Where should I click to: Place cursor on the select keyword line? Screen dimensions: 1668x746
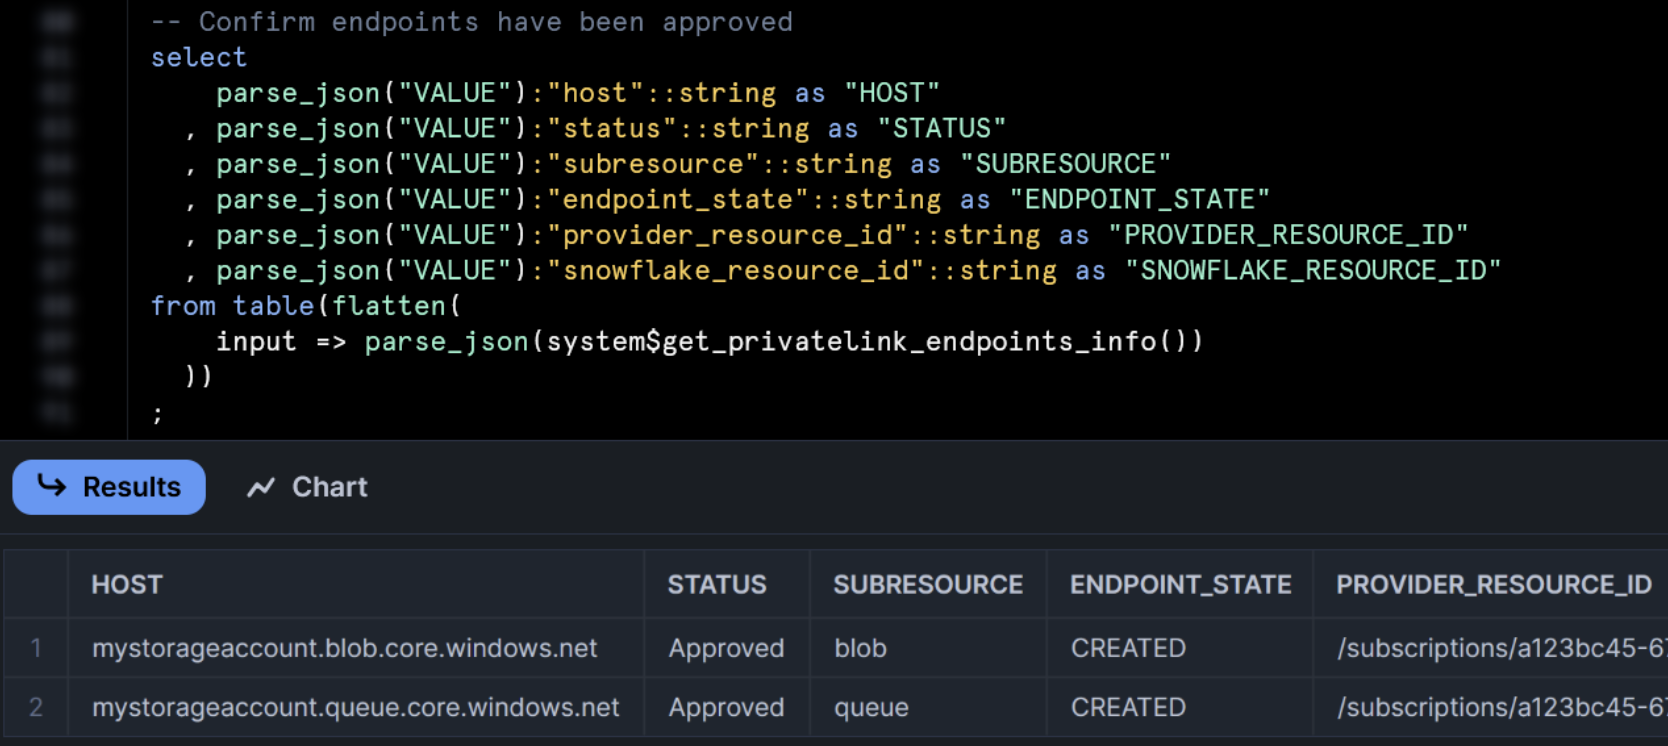199,57
